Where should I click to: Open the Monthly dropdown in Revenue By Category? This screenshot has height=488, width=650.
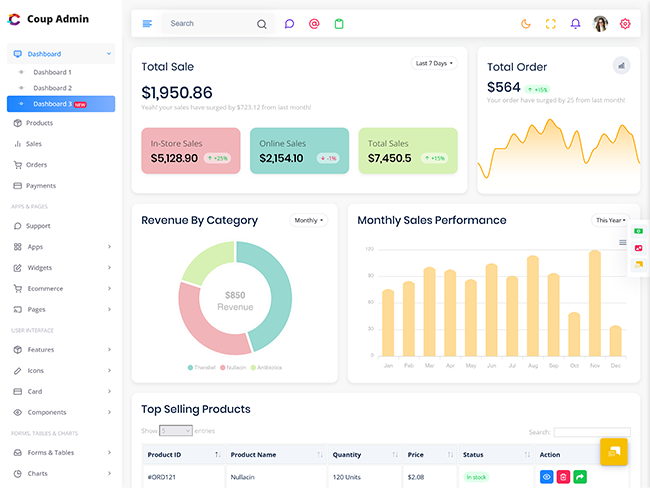point(308,220)
